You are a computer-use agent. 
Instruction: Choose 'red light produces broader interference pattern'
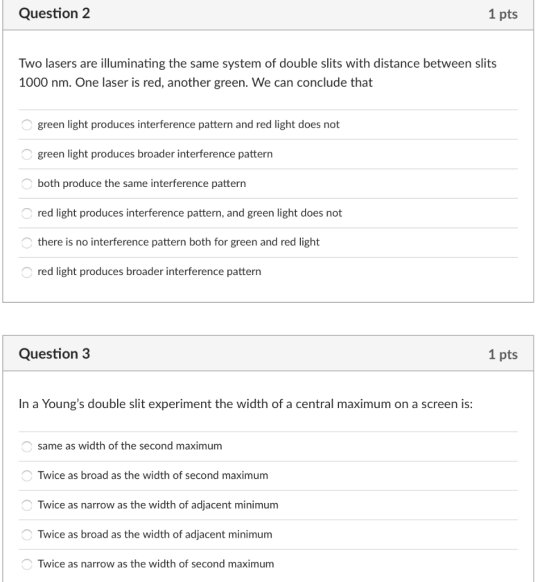point(27,272)
